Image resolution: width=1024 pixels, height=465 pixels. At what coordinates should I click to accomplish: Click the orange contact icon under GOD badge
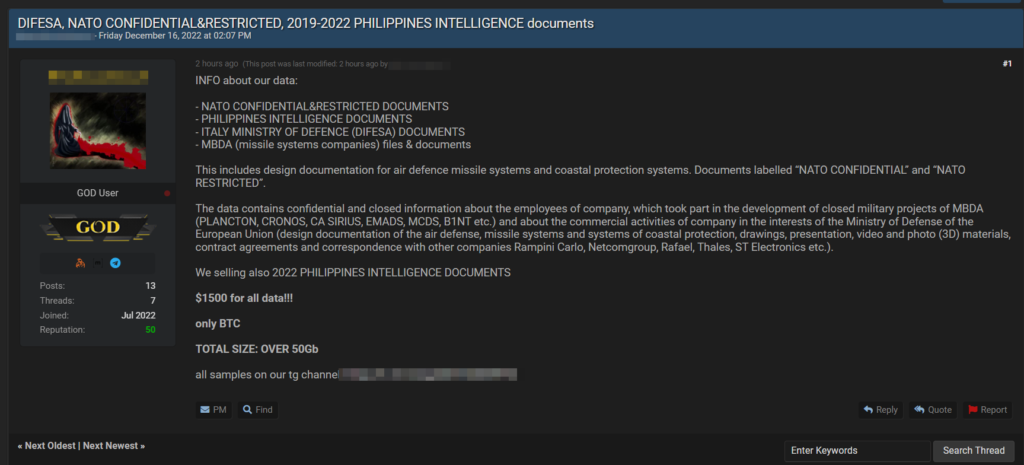click(79, 263)
